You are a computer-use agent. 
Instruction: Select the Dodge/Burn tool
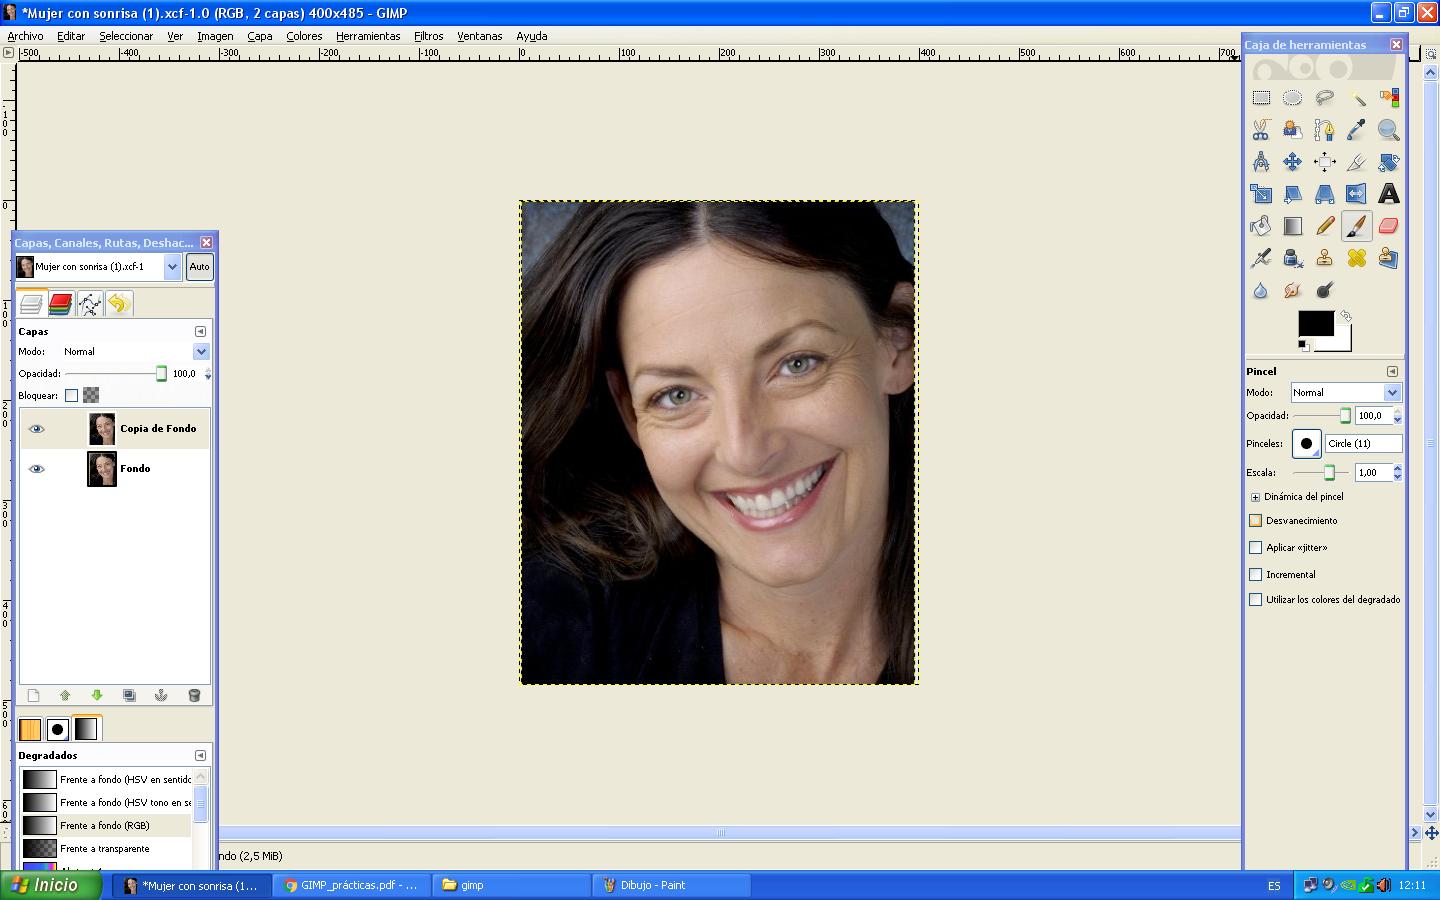[1325, 290]
